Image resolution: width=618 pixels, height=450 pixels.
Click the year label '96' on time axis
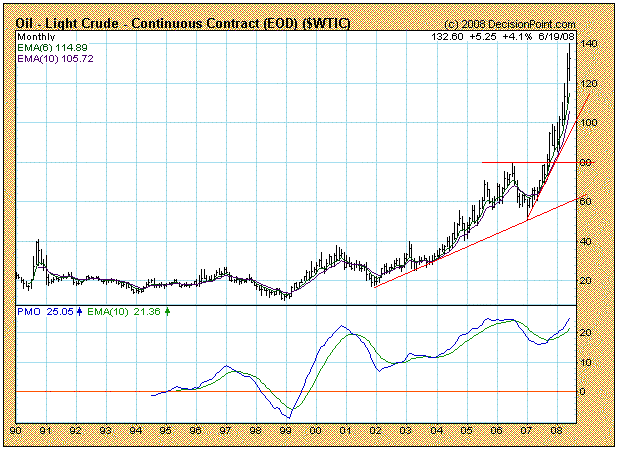pyautogui.click(x=195, y=430)
